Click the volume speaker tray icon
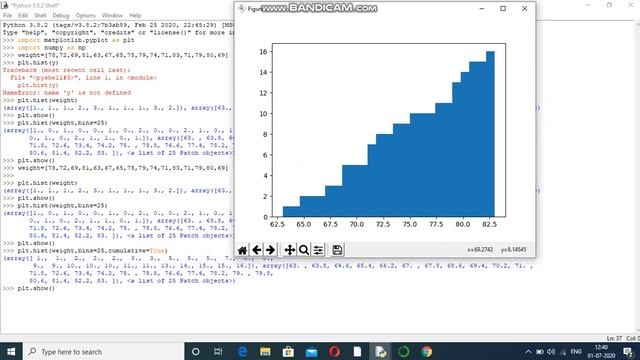 pos(551,351)
